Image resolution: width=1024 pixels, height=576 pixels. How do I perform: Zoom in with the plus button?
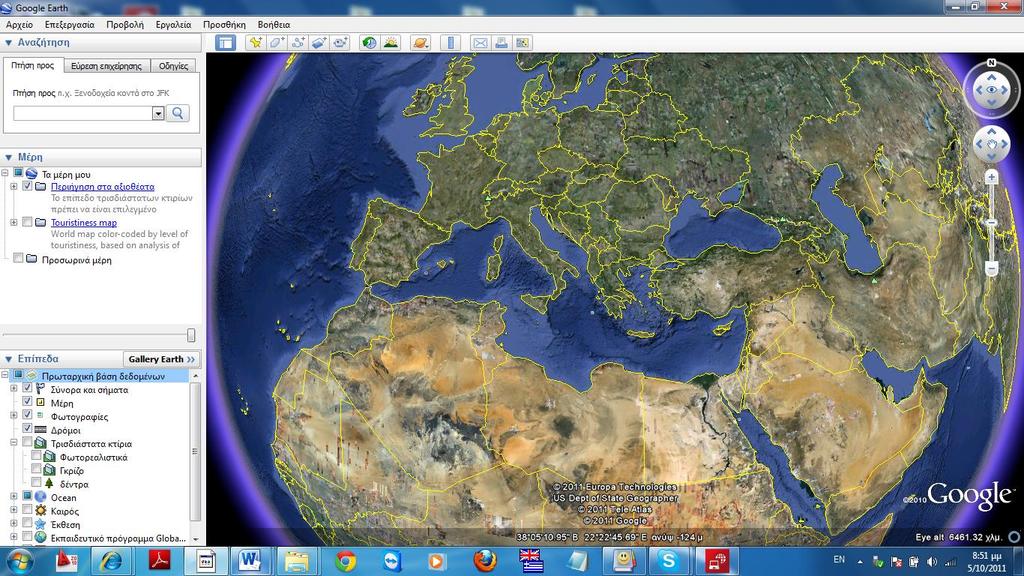[991, 177]
